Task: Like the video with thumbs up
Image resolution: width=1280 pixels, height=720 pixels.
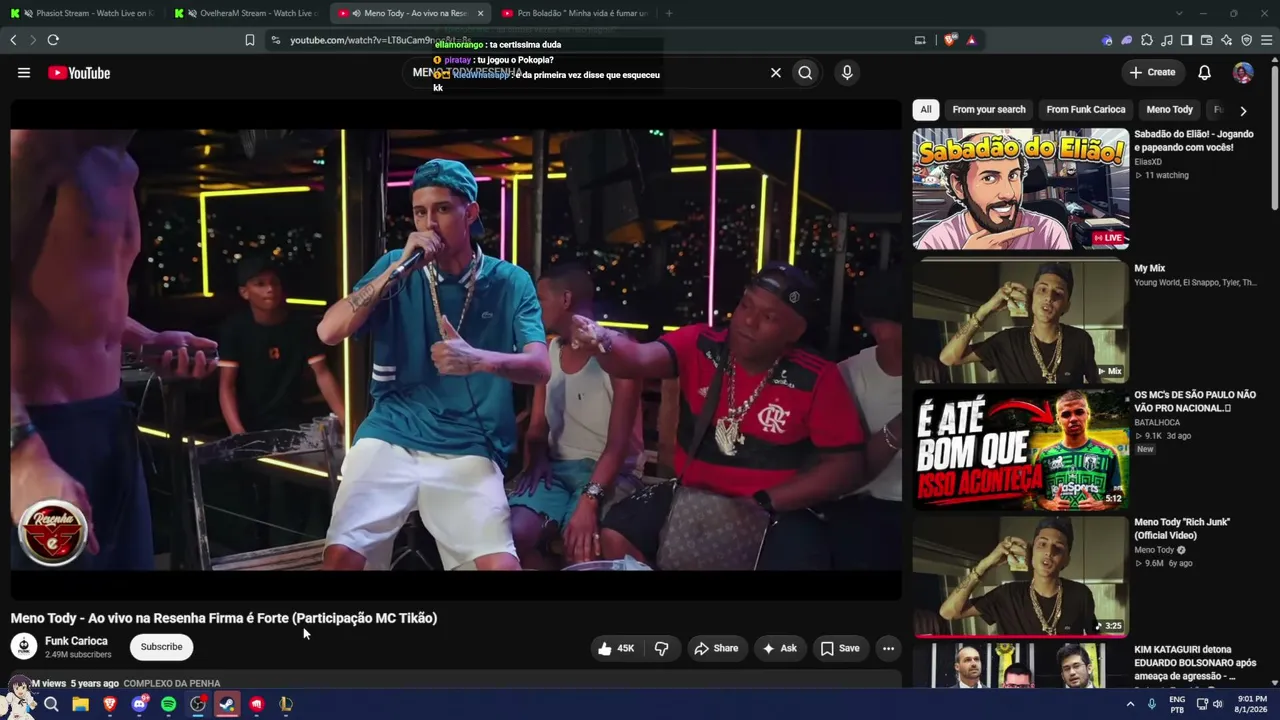Action: point(616,649)
